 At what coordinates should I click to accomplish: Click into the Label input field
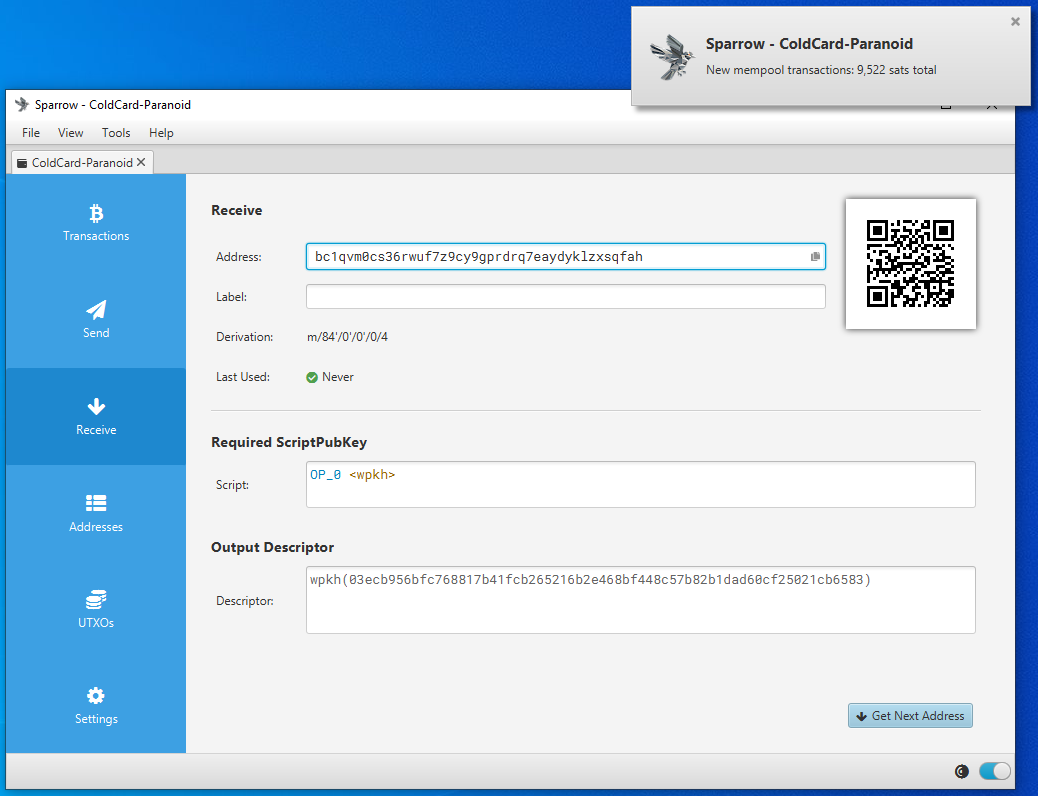tap(565, 297)
